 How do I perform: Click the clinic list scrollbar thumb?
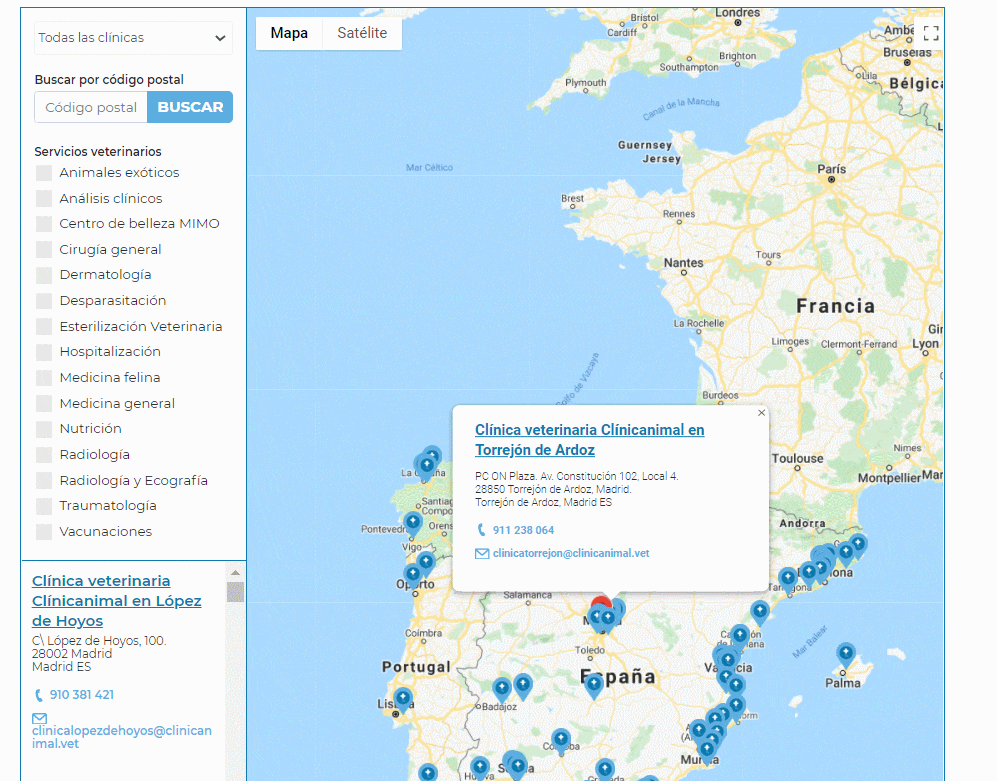235,591
